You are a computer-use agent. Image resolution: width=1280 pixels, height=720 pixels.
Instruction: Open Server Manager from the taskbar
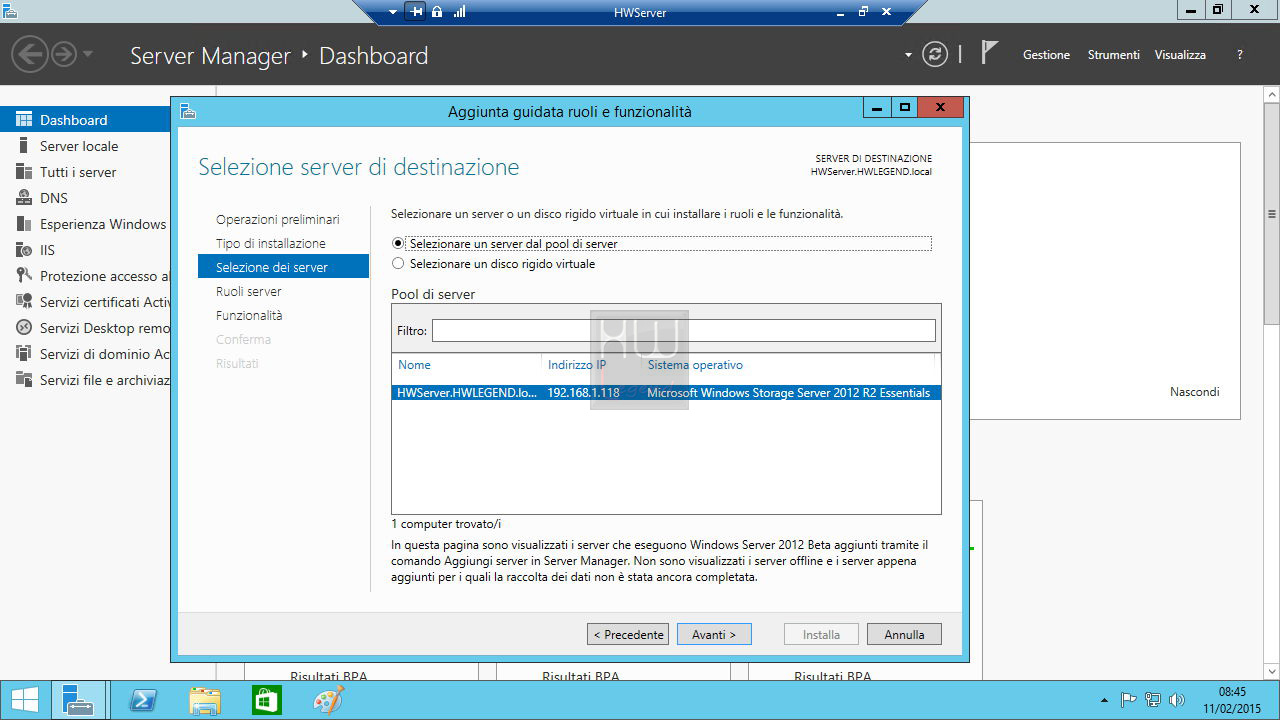(78, 701)
